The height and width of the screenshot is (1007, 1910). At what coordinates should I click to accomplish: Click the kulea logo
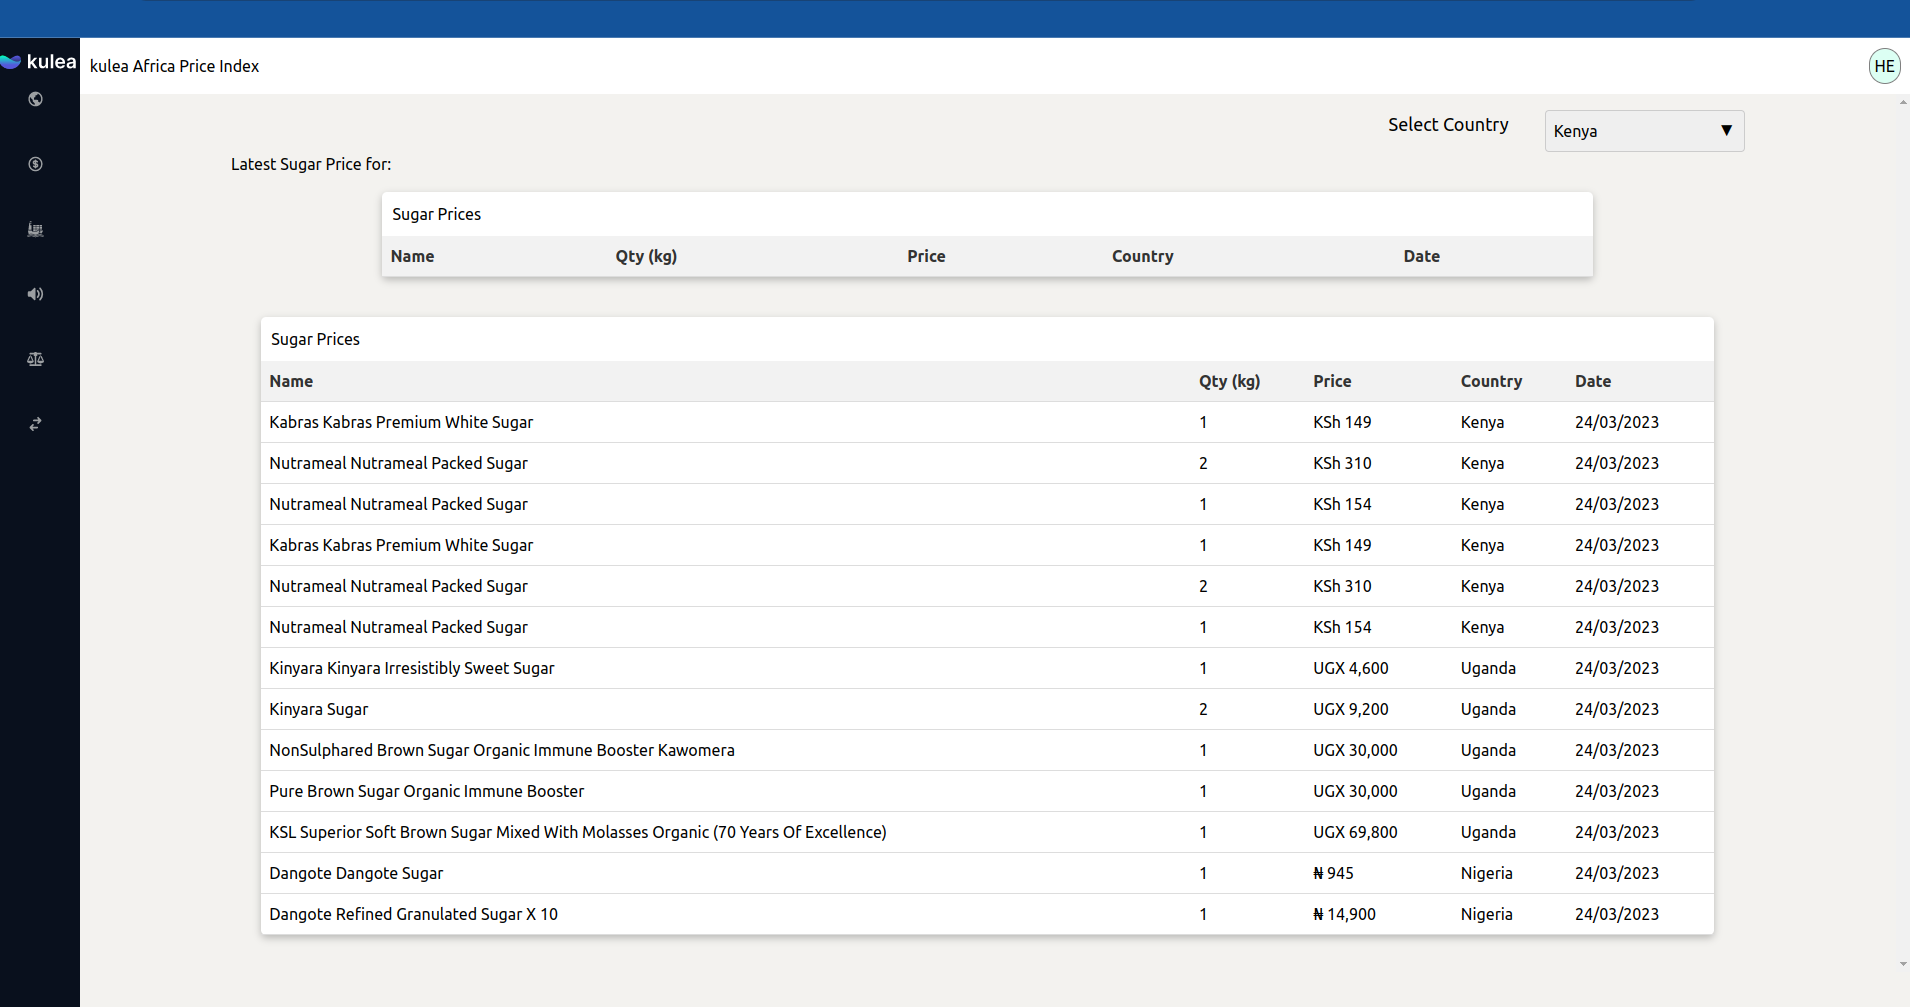coord(39,62)
